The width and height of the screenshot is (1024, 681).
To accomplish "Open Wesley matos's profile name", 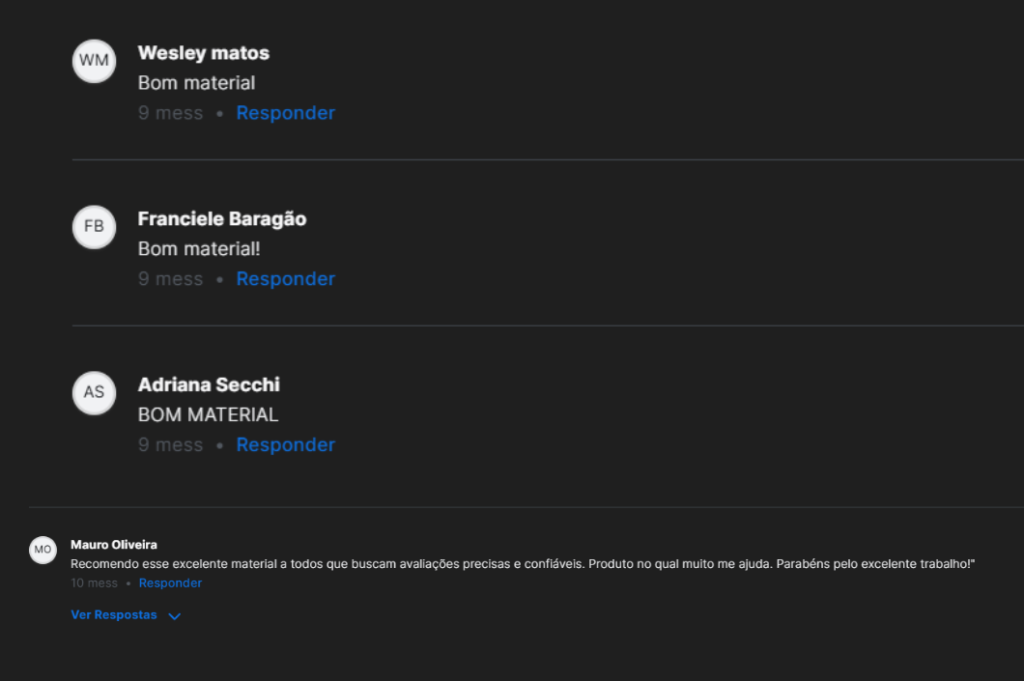I will pos(203,53).
